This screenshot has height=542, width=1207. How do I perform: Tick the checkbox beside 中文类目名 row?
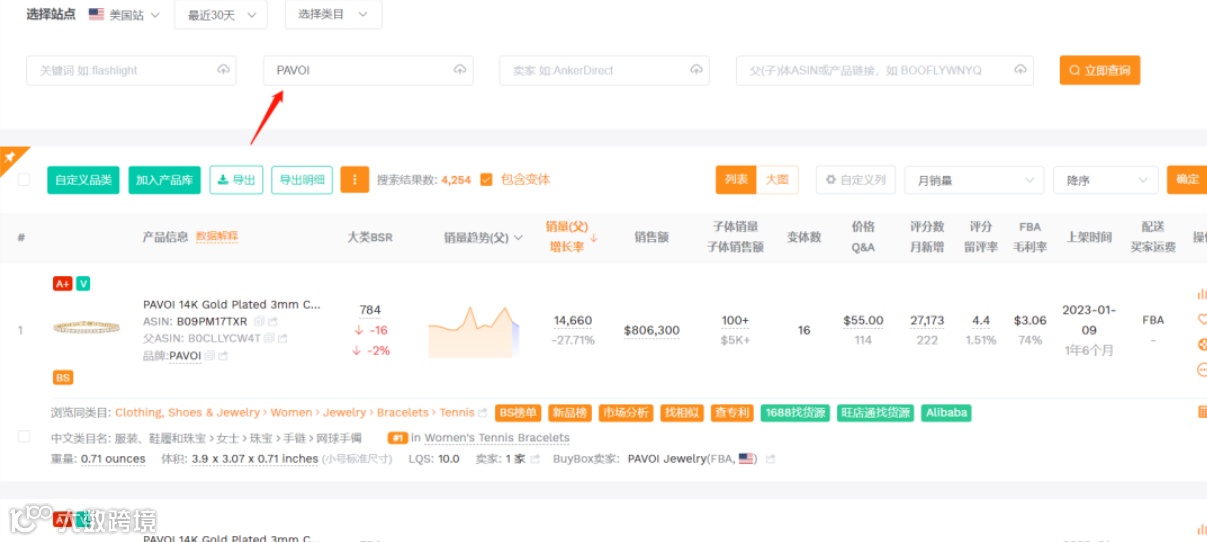point(24,437)
